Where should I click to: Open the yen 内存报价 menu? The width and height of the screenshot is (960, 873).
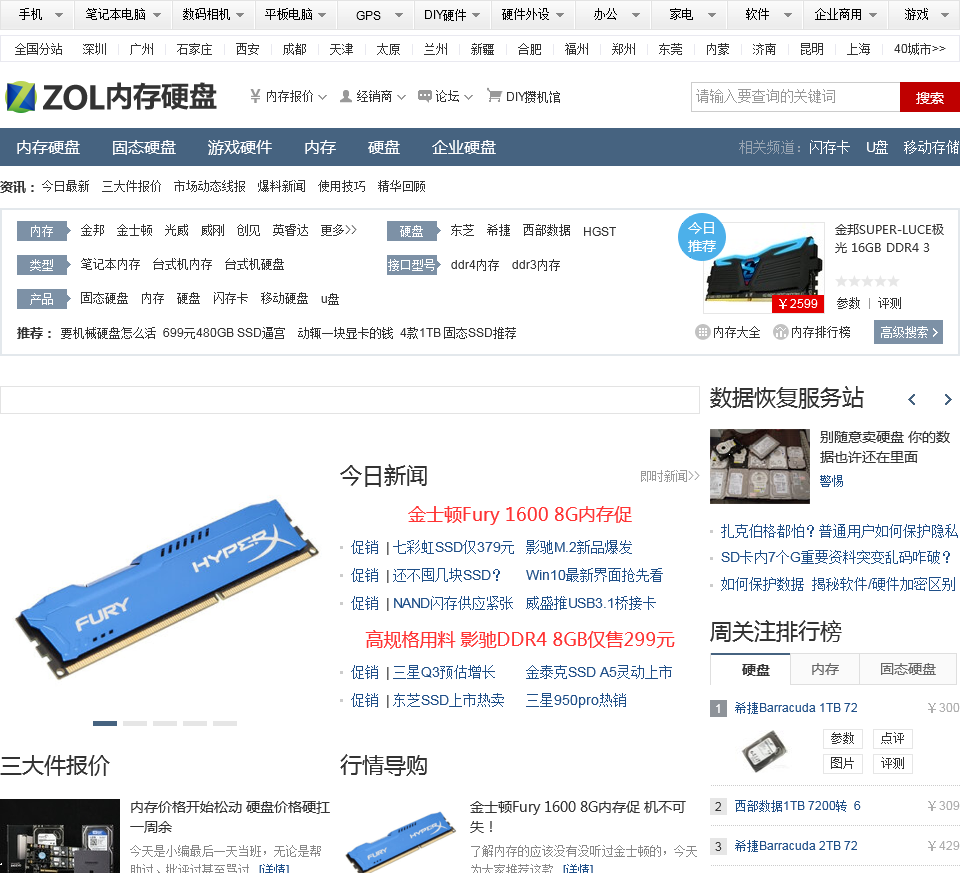[288, 97]
